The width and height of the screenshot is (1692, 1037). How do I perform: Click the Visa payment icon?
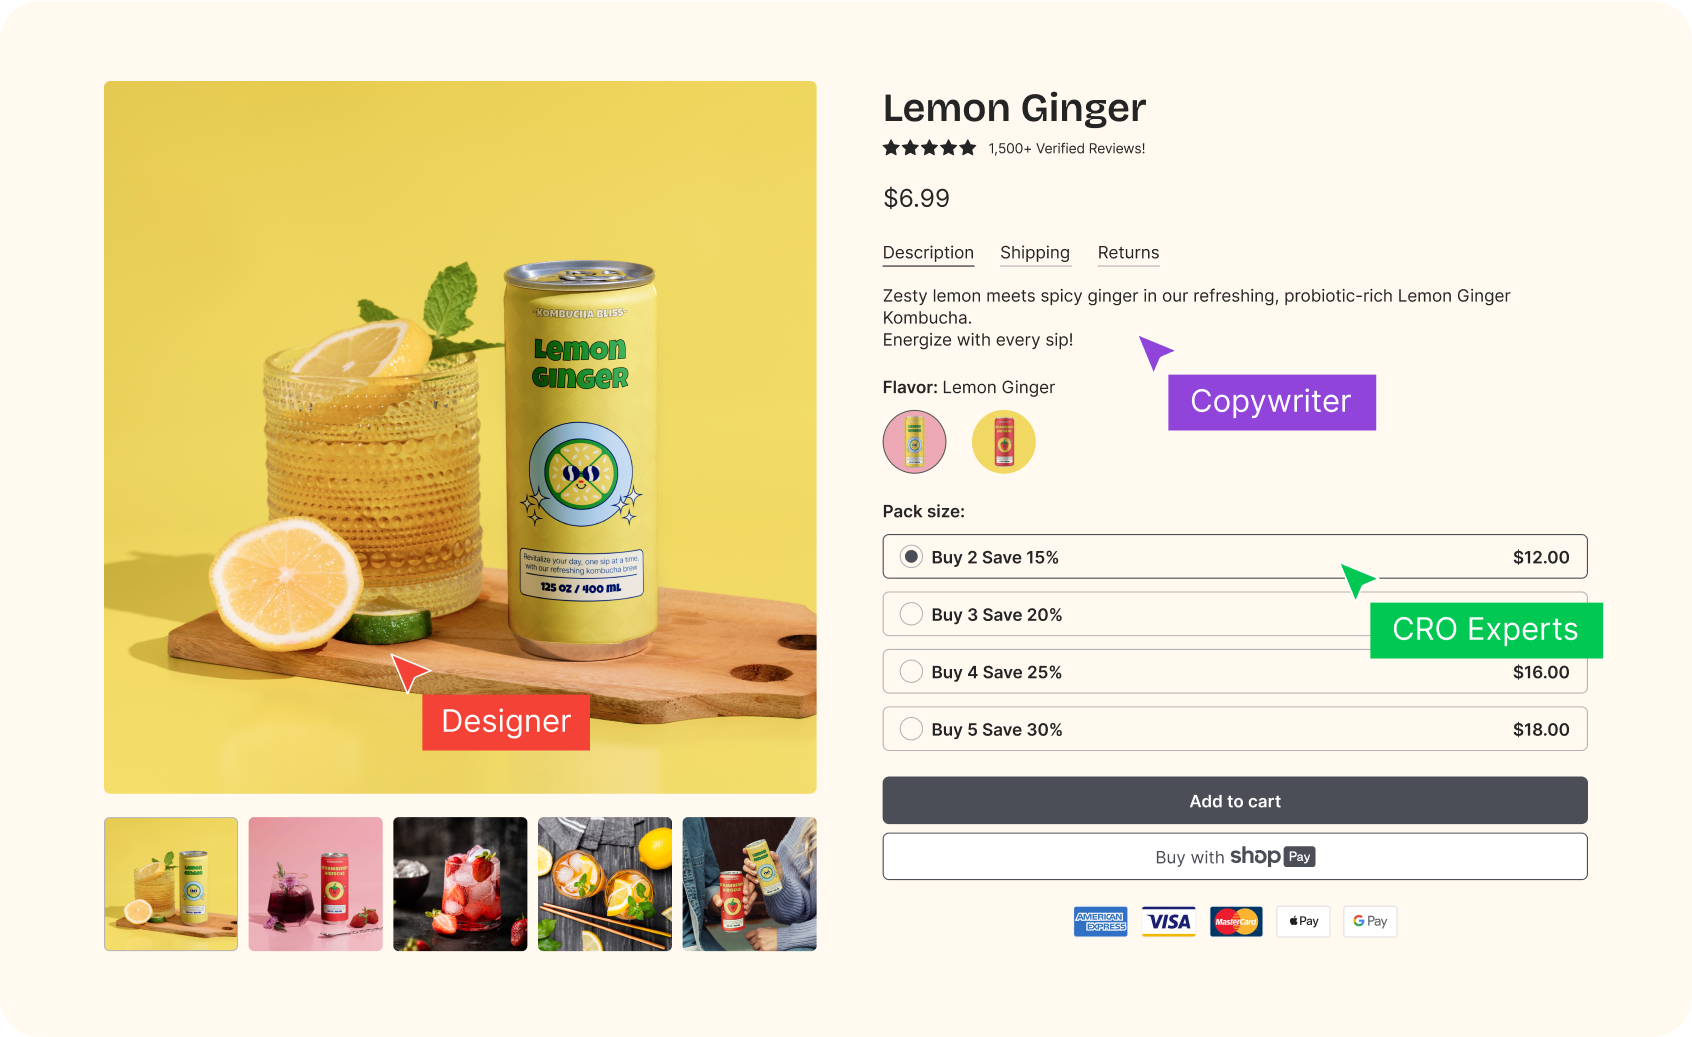coord(1168,921)
